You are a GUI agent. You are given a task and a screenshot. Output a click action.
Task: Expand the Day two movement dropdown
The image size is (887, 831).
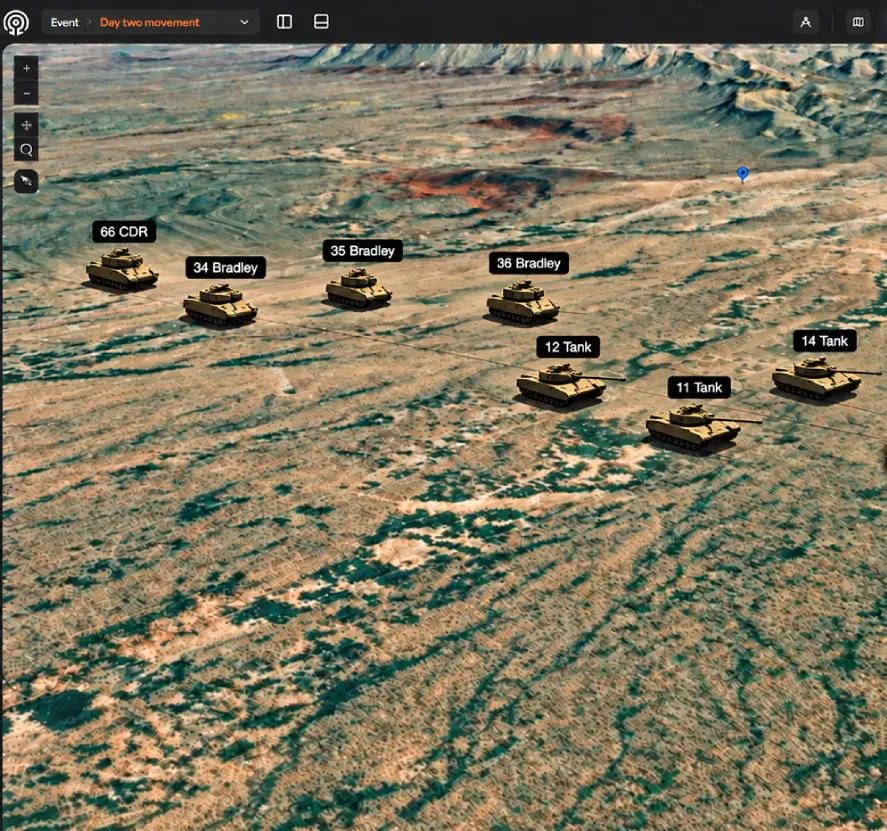click(x=244, y=23)
